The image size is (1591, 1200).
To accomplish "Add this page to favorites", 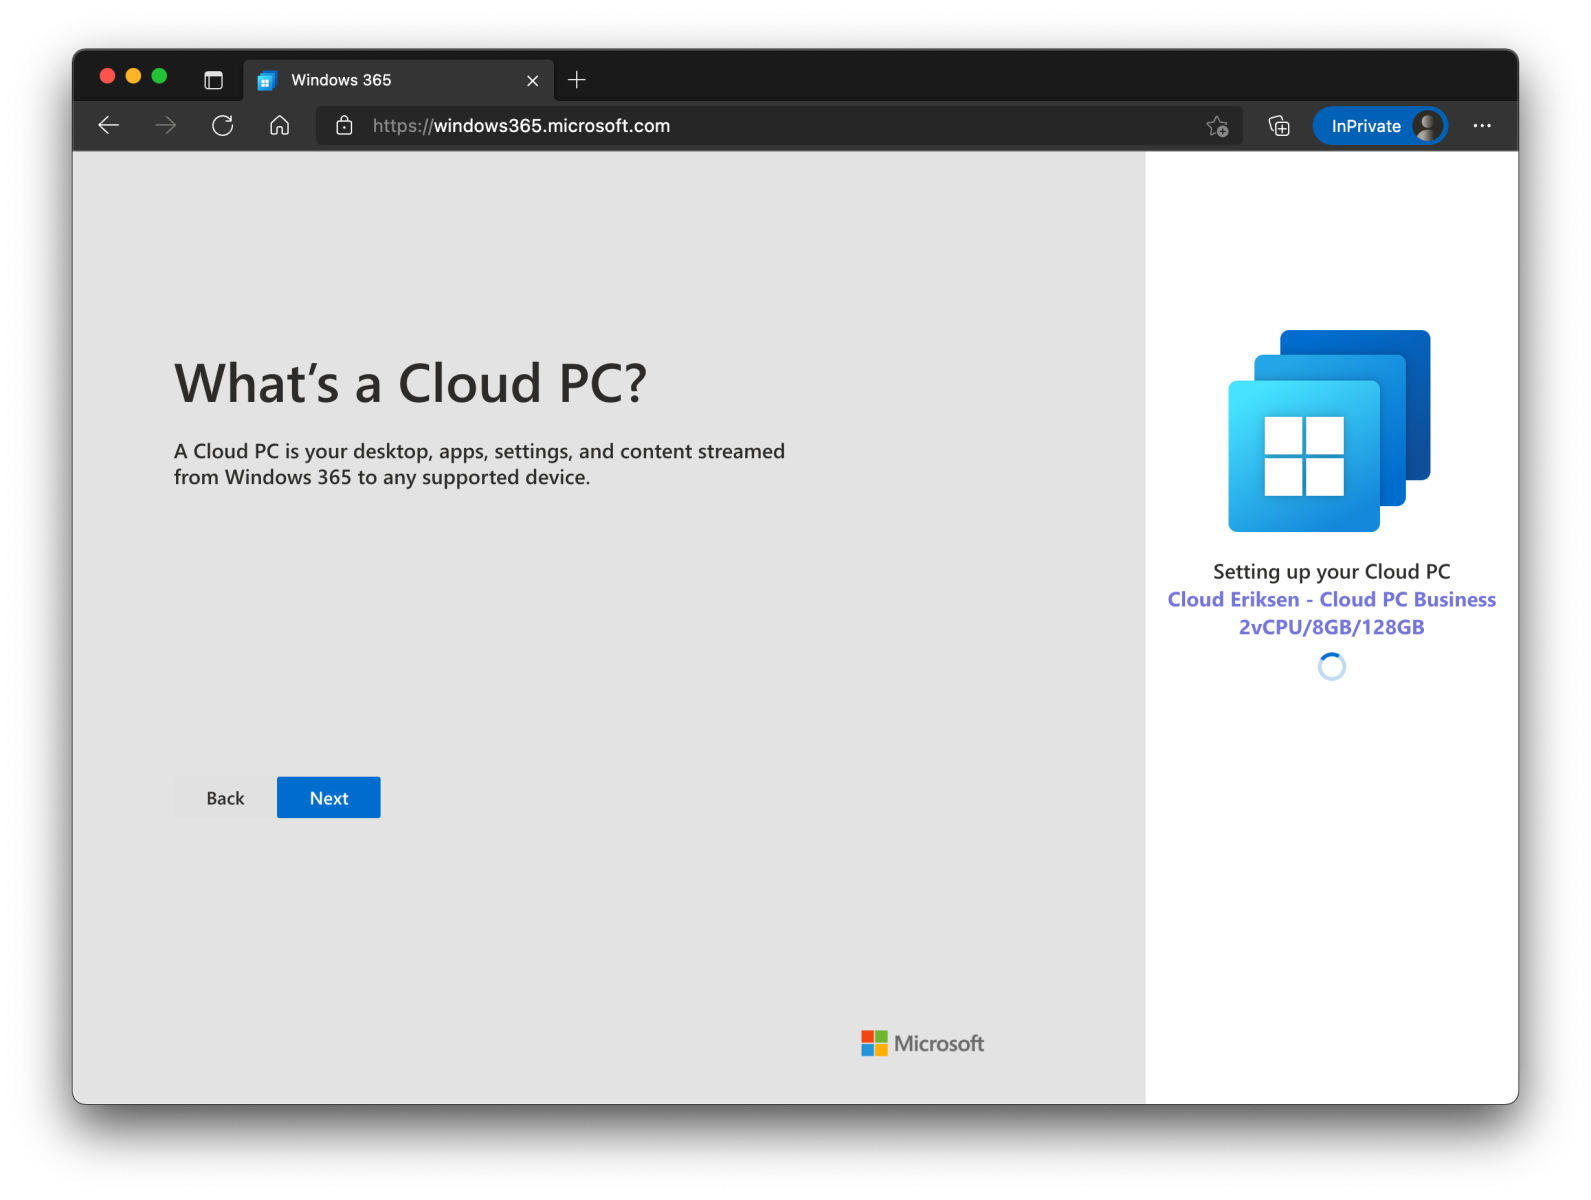I will coord(1217,126).
